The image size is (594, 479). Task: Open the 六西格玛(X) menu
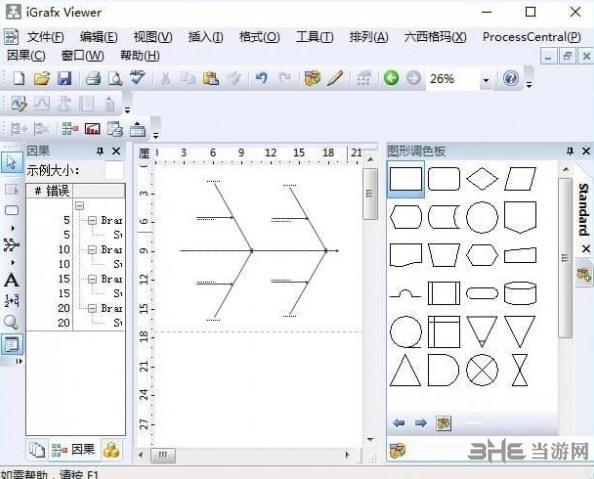[x=435, y=37]
